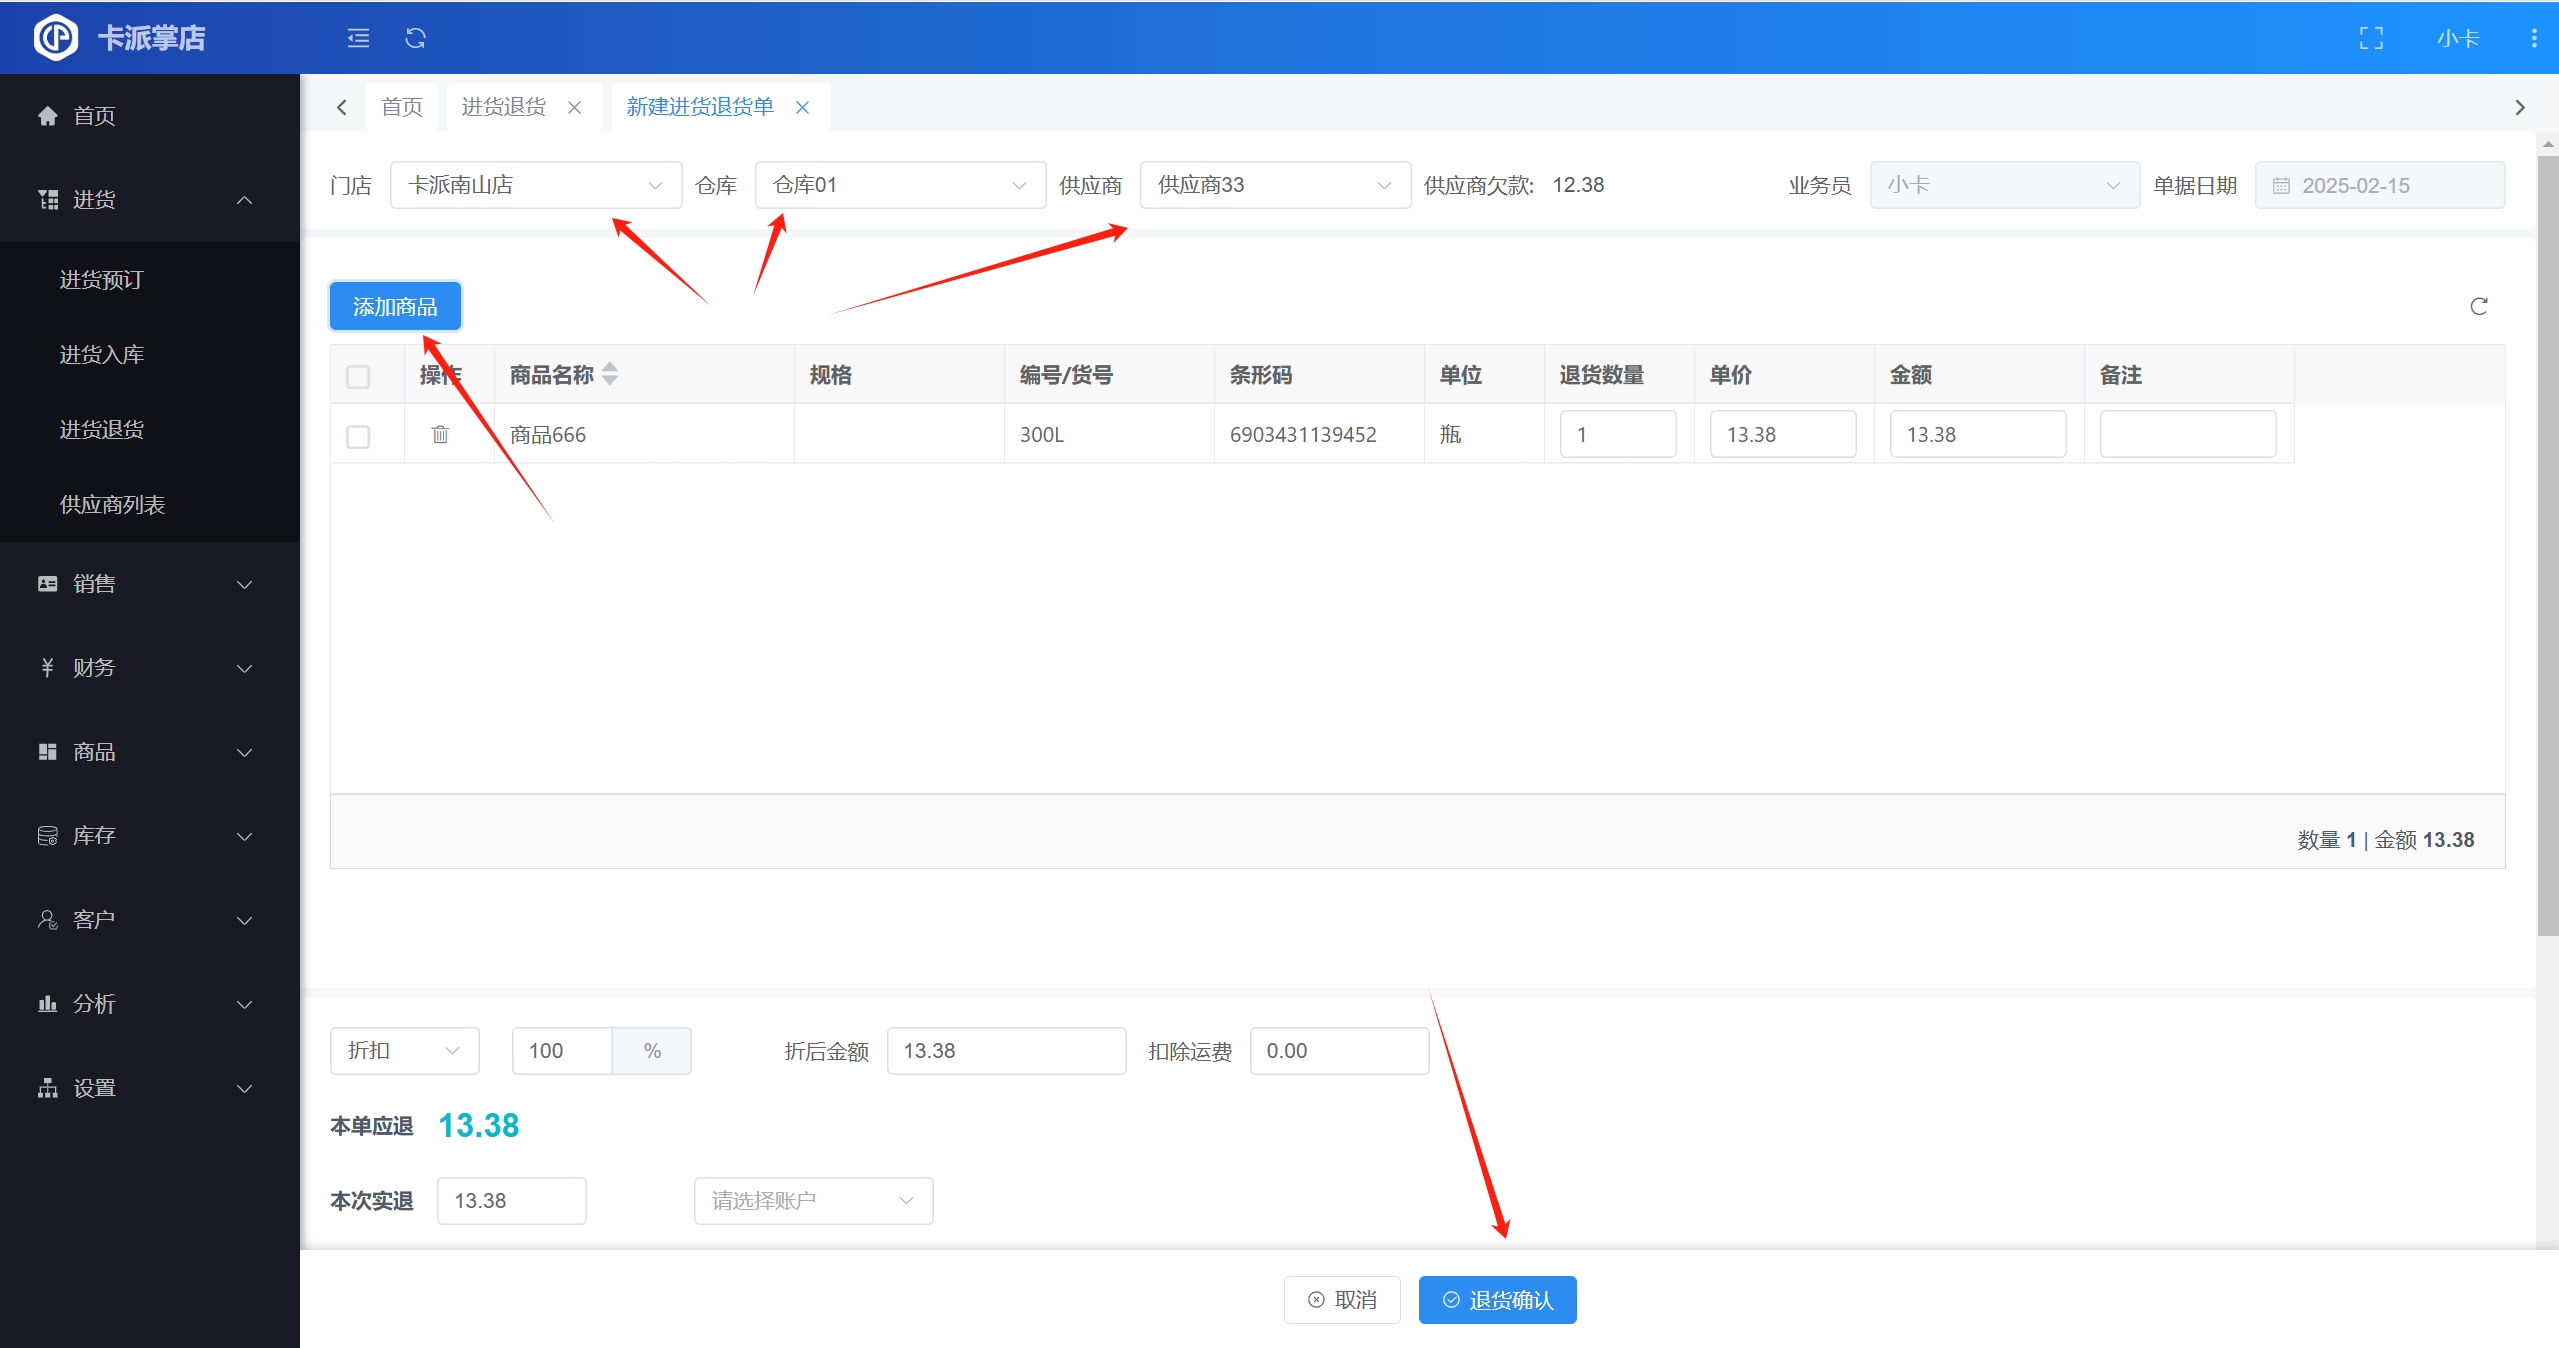The height and width of the screenshot is (1348, 2559).
Task: Click the 添加商品 button
Action: [x=395, y=306]
